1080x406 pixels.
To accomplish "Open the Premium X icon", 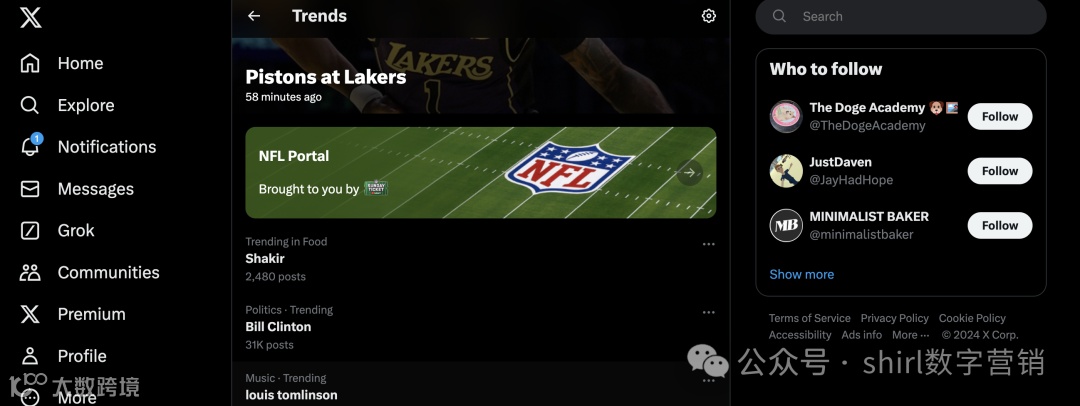I will [x=30, y=314].
